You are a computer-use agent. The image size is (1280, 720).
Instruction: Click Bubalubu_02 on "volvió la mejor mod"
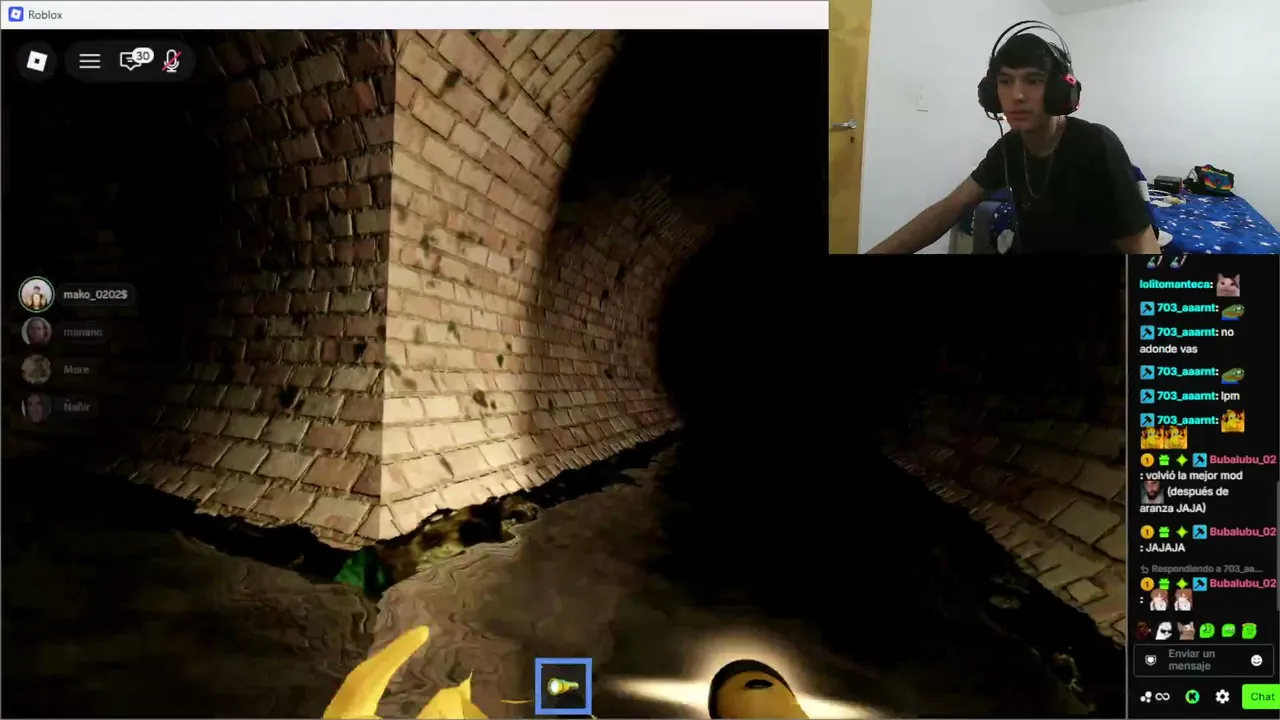coord(1243,460)
